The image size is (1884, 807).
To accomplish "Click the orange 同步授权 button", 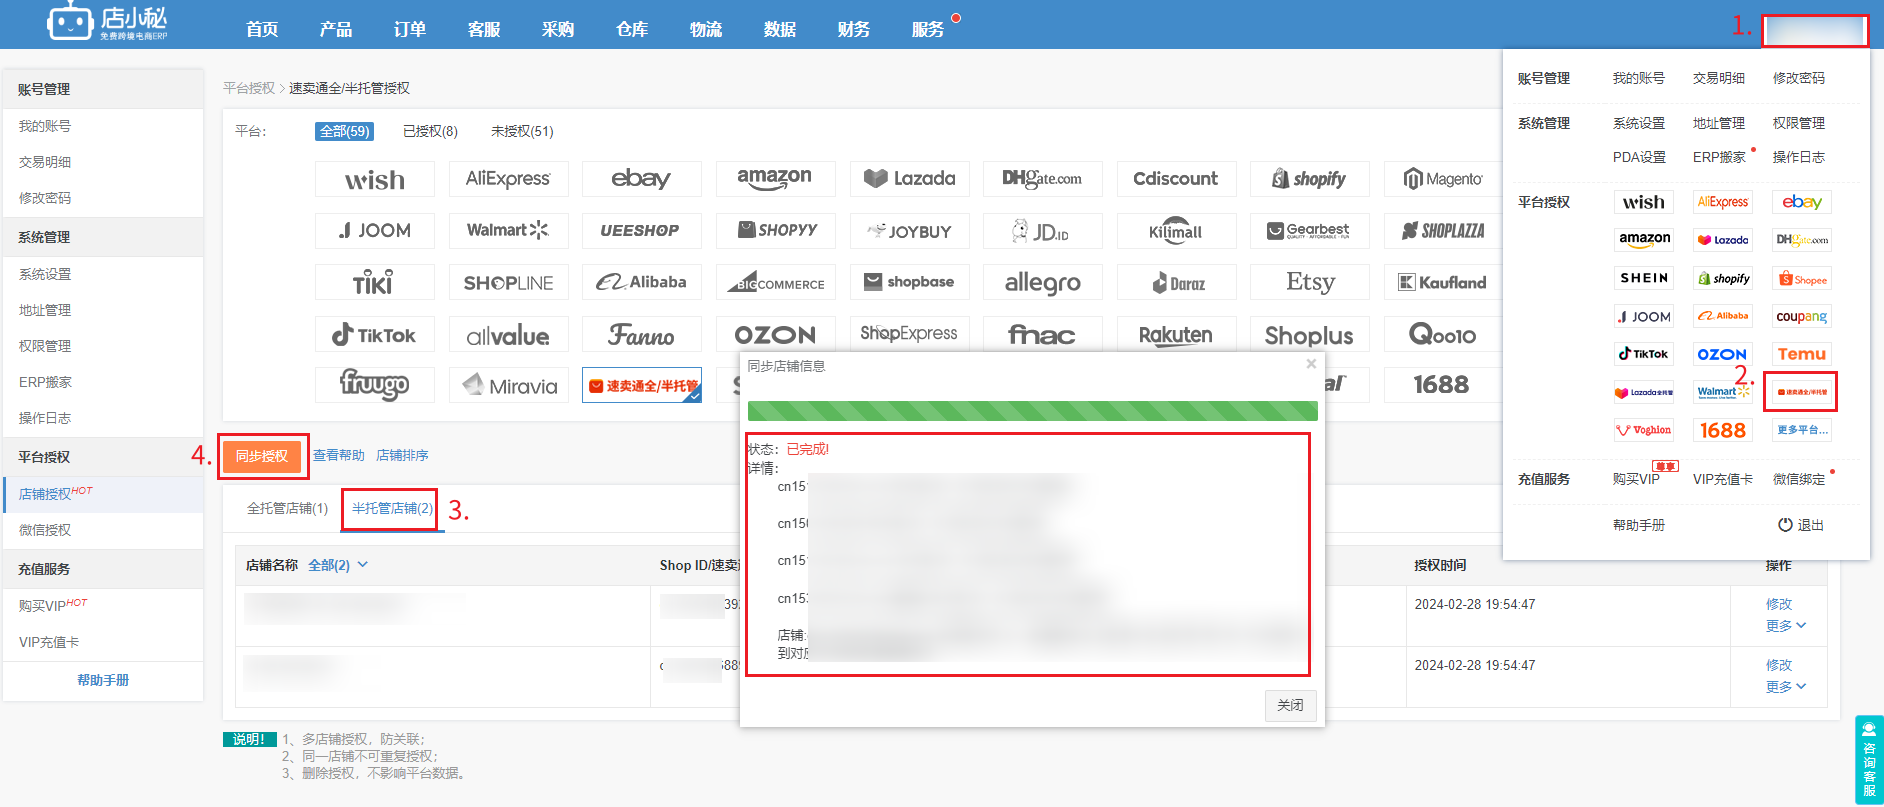I will [x=262, y=456].
